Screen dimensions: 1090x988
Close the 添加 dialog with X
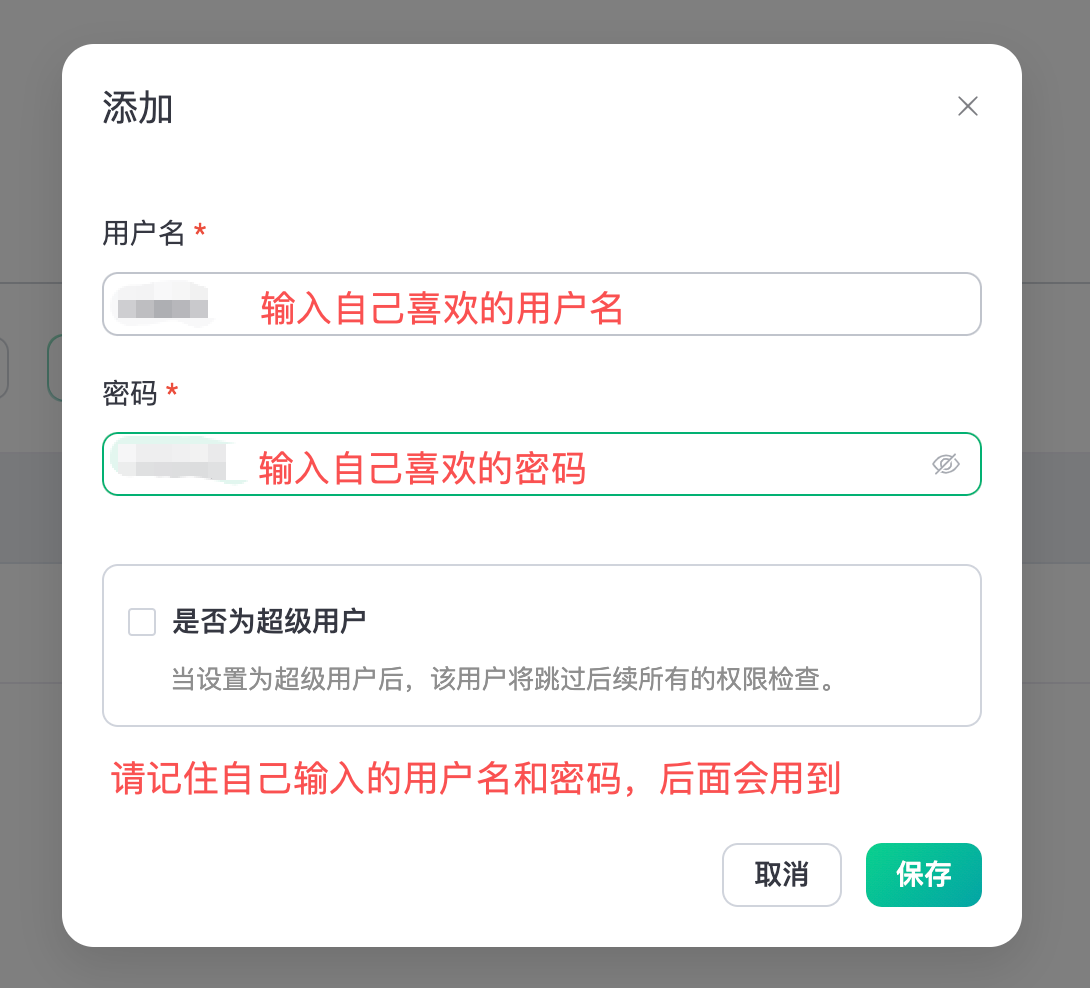coord(967,107)
